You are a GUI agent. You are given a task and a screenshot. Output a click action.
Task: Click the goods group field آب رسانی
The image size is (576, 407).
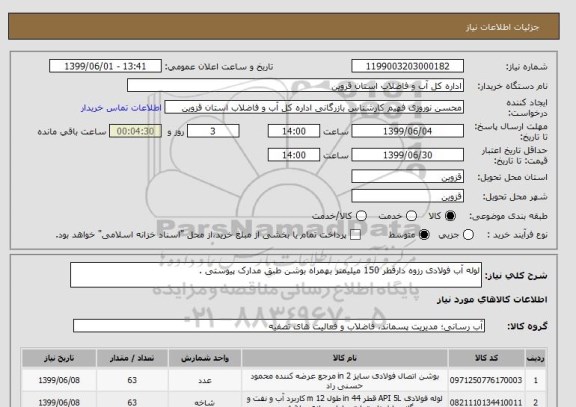pyautogui.click(x=279, y=326)
